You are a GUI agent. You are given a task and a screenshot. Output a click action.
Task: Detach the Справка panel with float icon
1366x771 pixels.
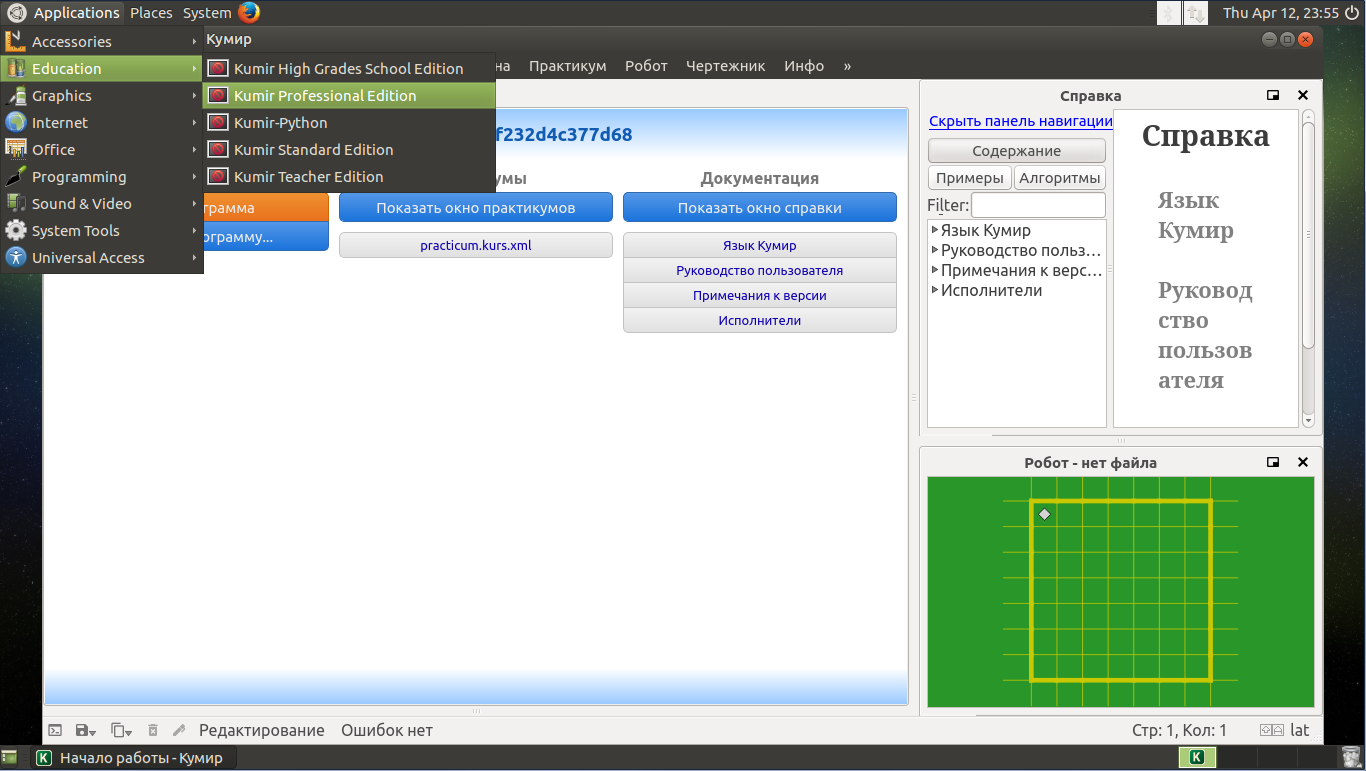coord(1273,95)
